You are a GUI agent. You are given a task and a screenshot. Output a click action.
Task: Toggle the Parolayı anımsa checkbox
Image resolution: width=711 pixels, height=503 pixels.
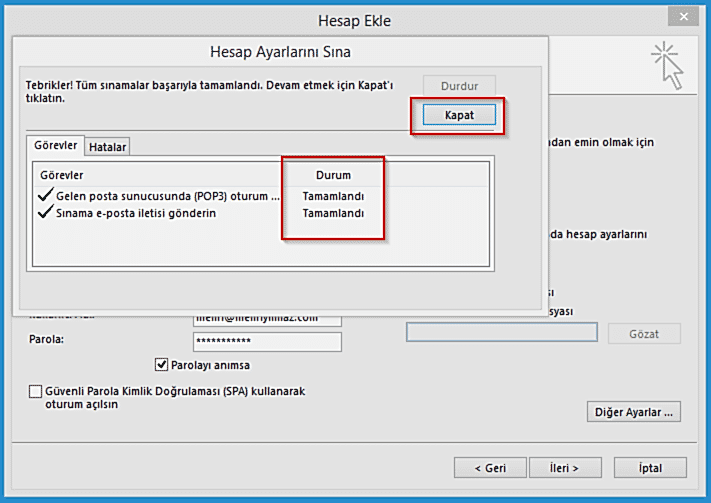click(161, 365)
